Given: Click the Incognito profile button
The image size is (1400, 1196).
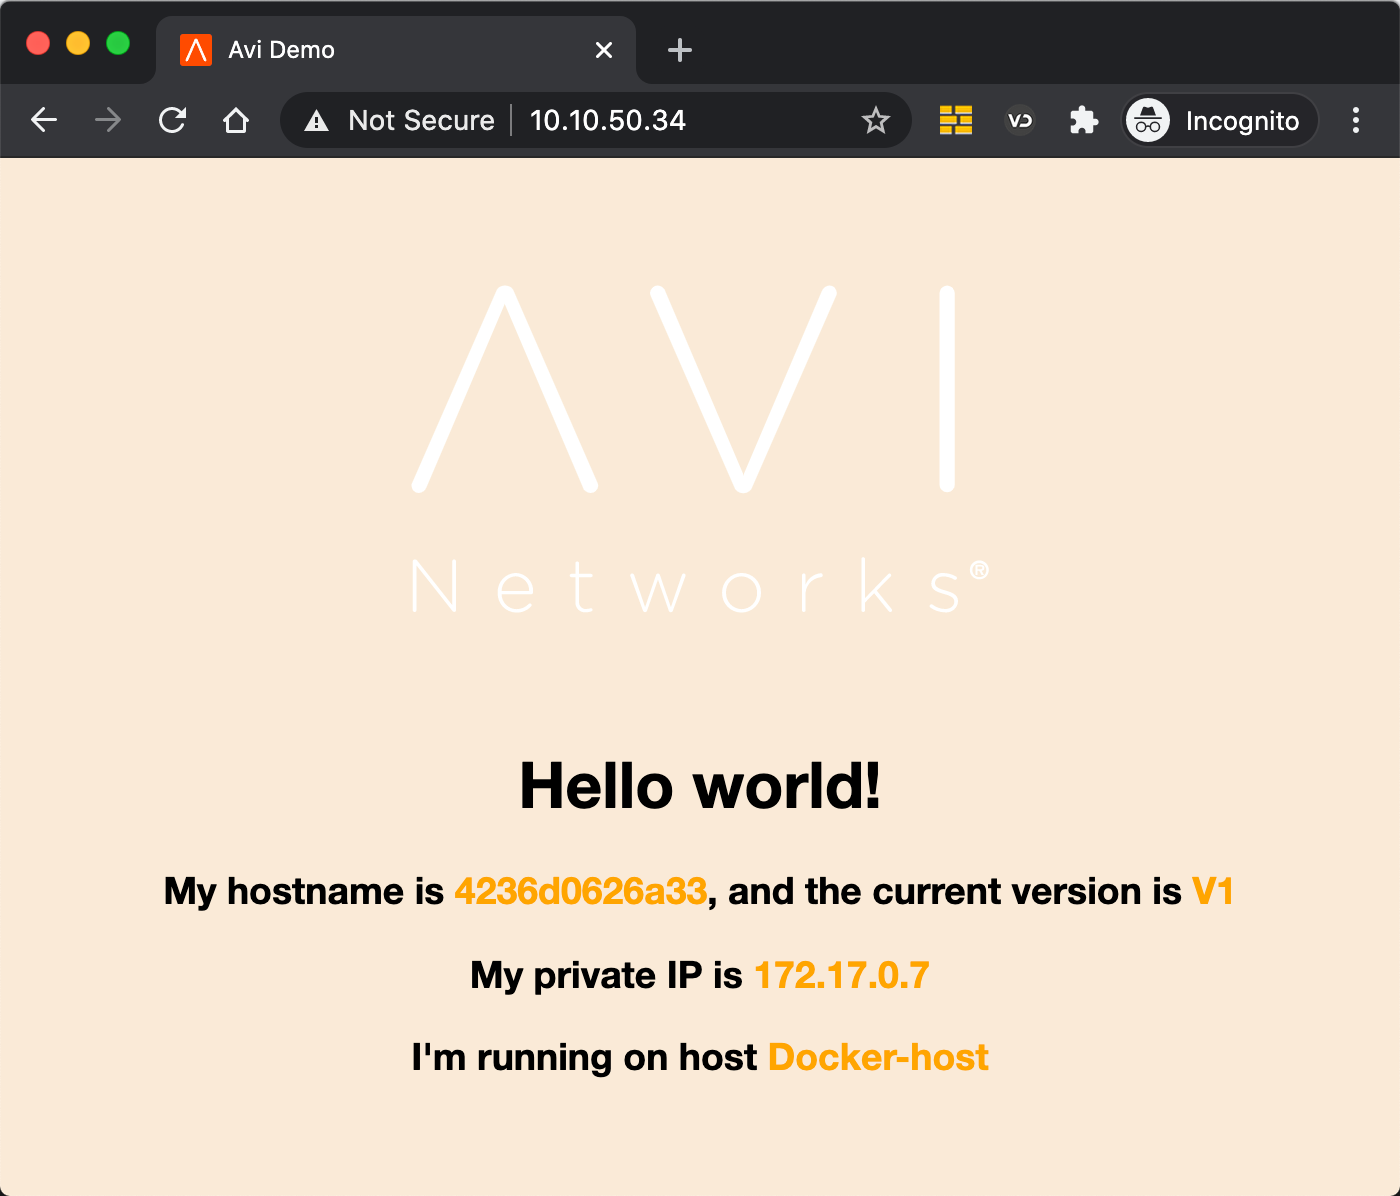Looking at the screenshot, I should (x=1220, y=121).
